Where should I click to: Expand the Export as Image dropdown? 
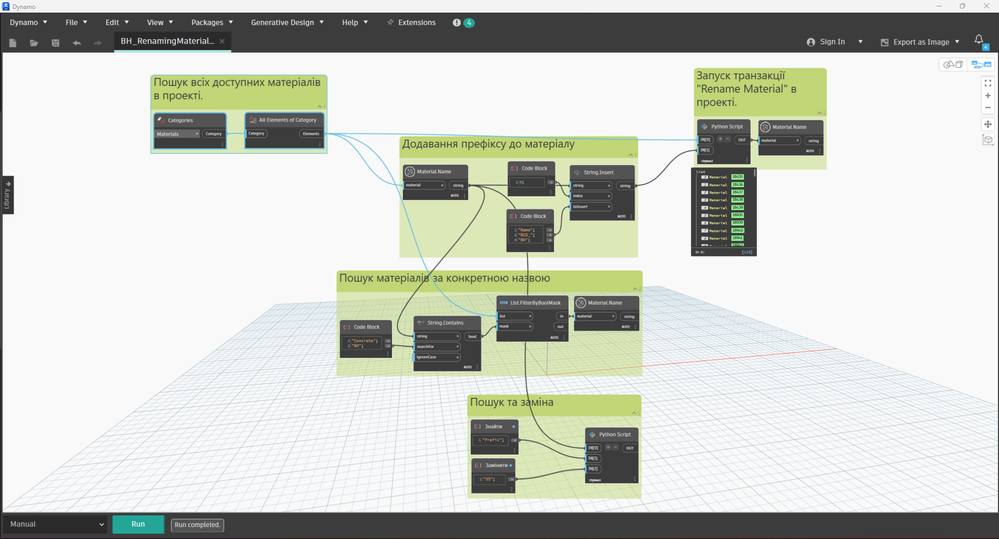click(x=957, y=42)
